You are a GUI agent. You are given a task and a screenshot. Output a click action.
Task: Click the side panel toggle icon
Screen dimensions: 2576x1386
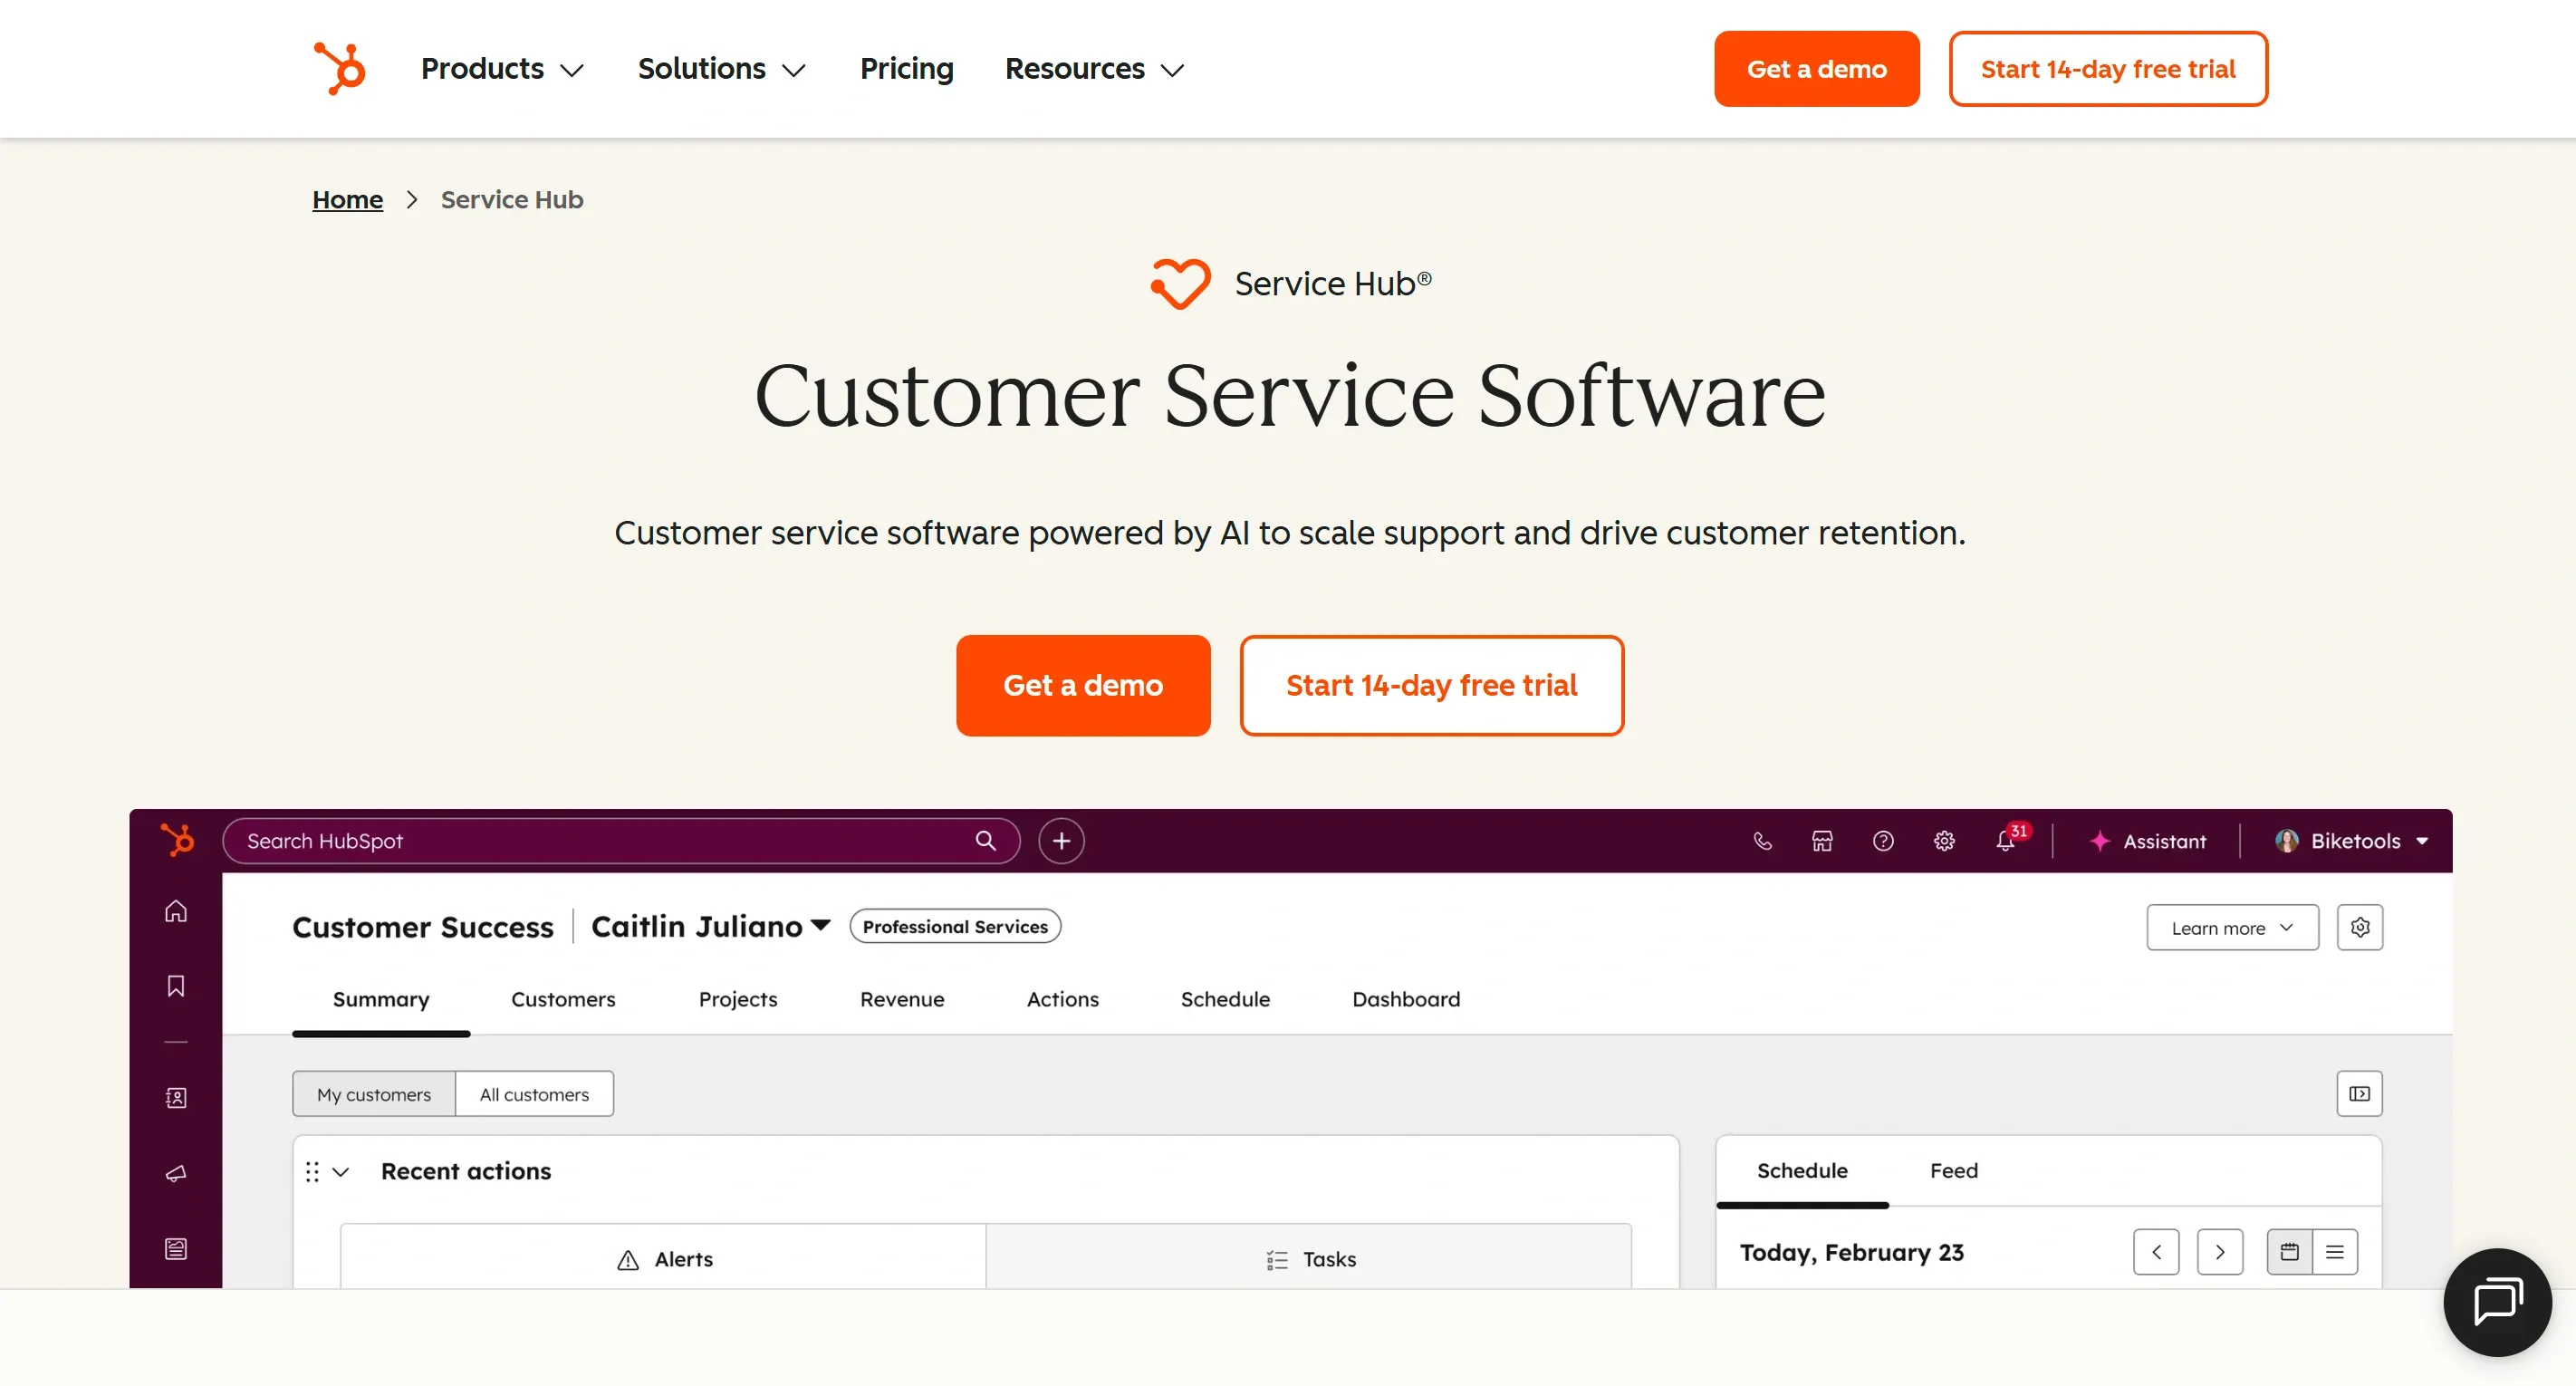pos(2360,1093)
